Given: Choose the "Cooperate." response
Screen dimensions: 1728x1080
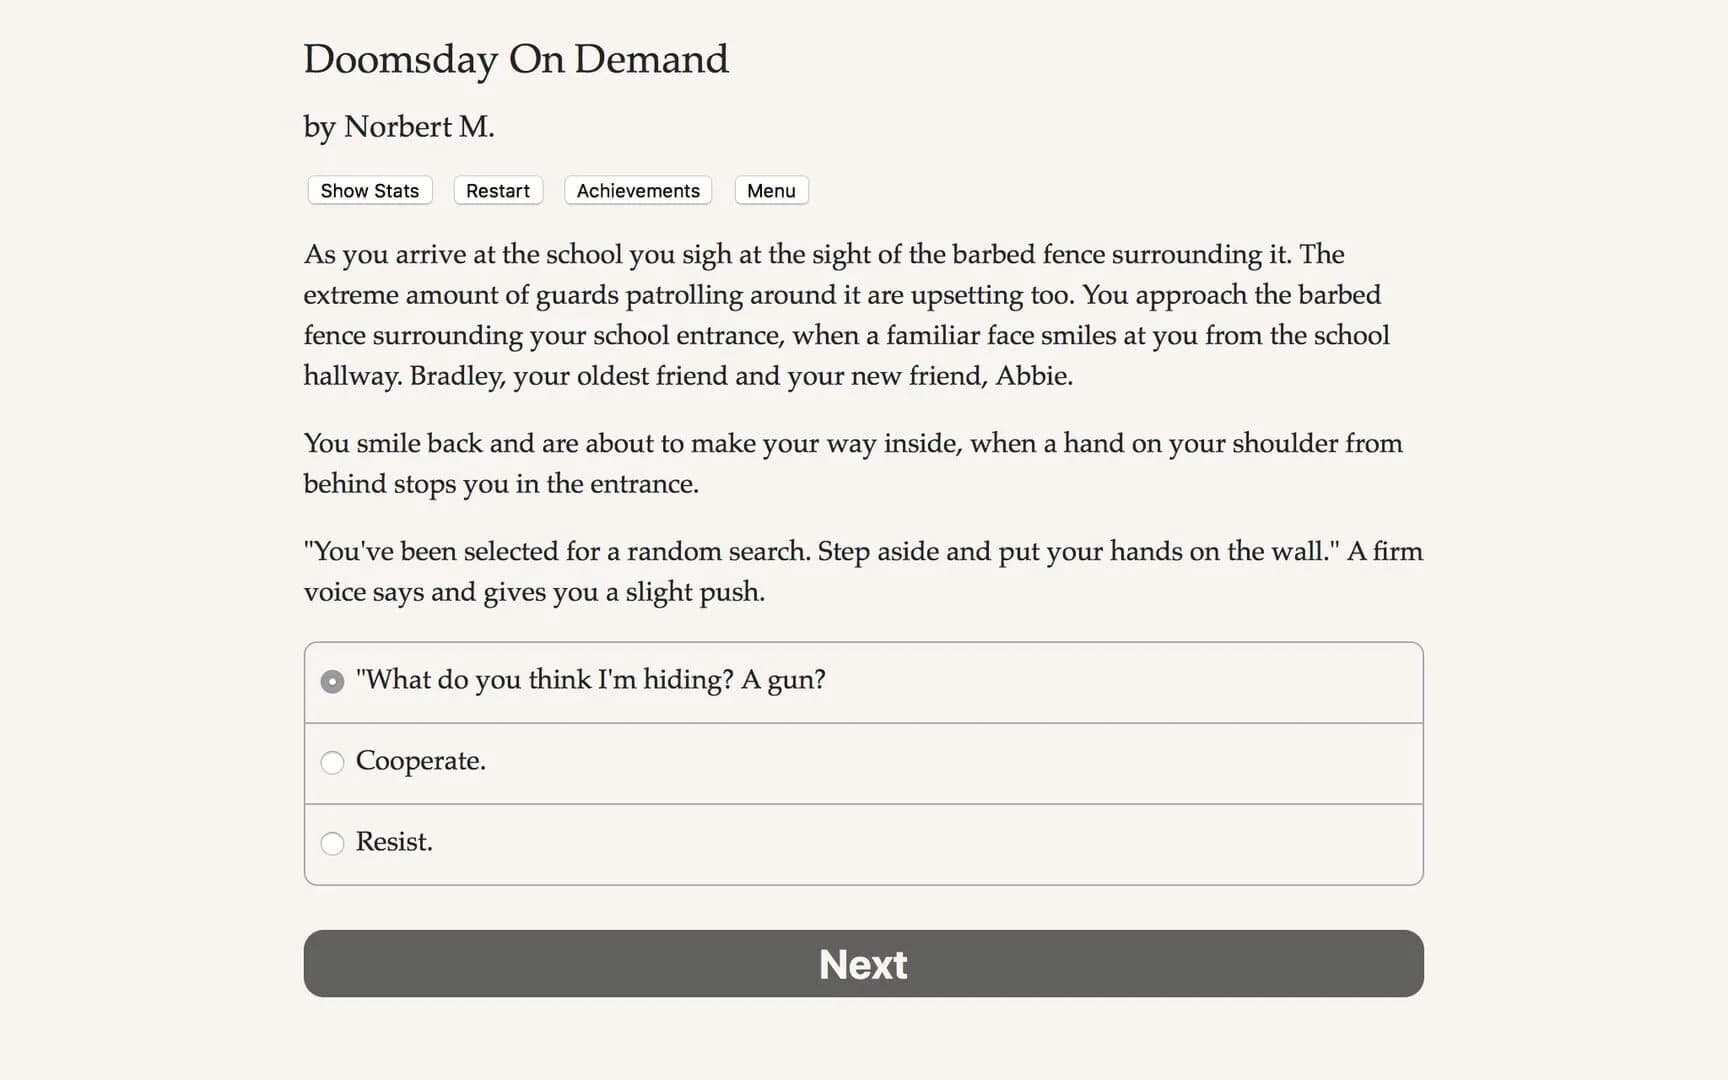Looking at the screenshot, I should 420,761.
